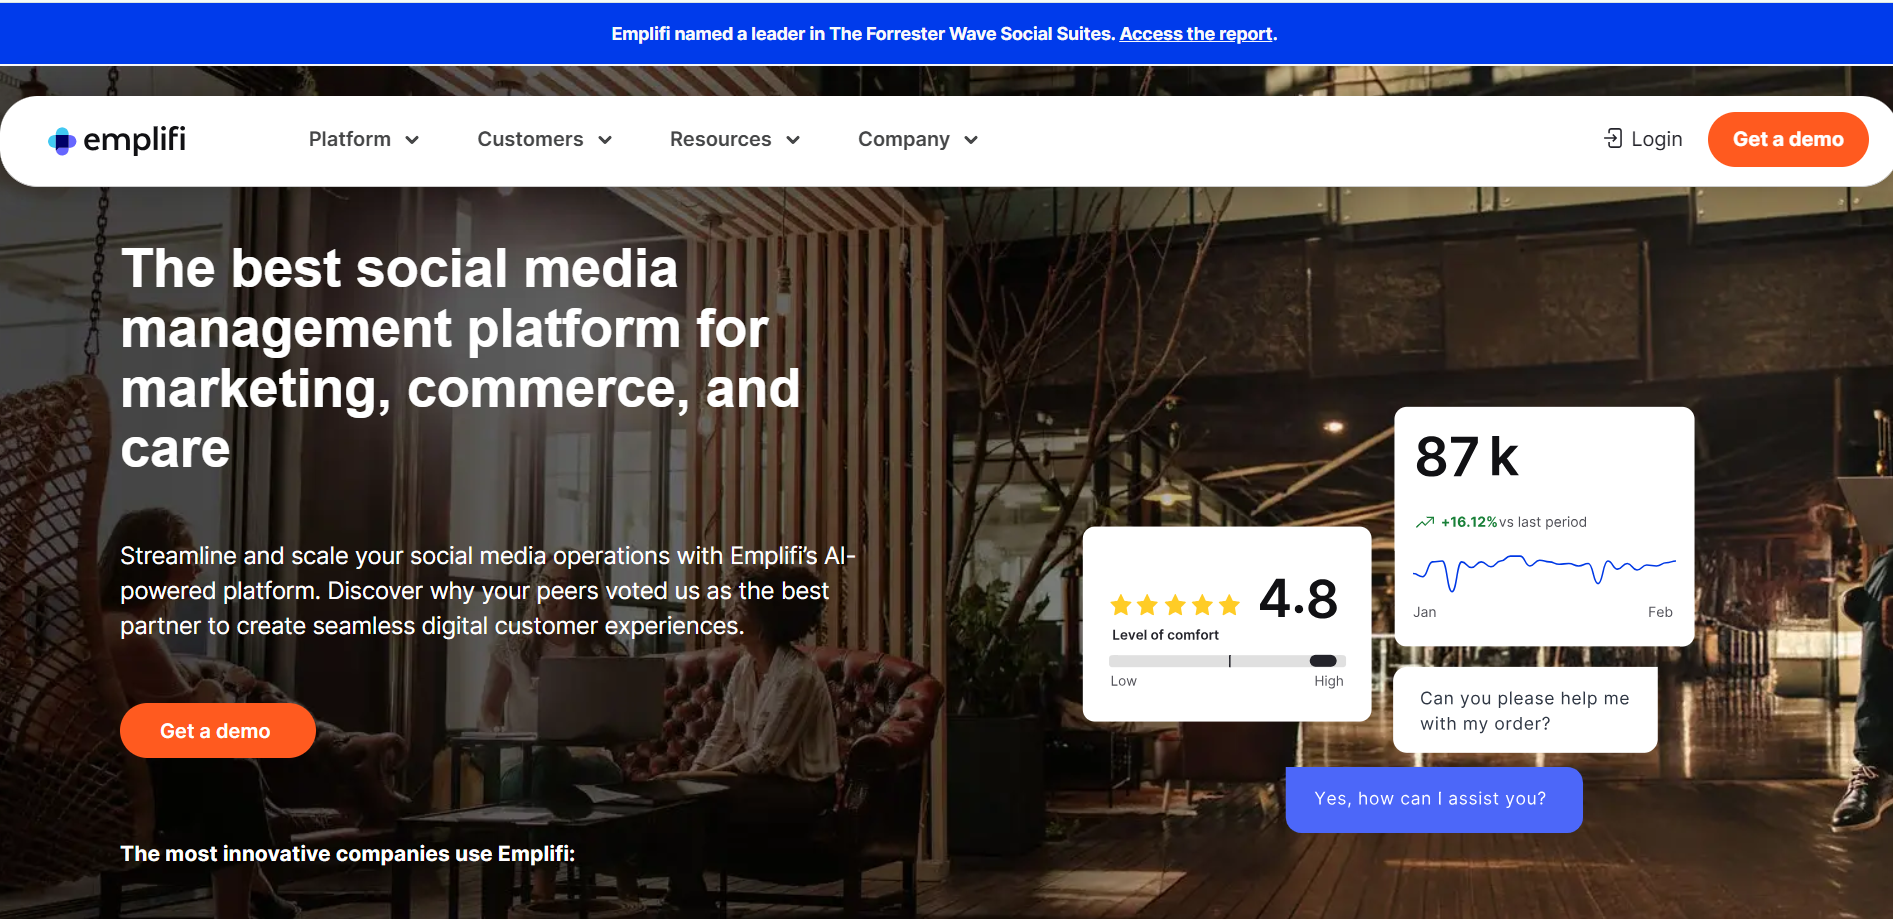Click 'Can you please help me' bubble
This screenshot has width=1893, height=919.
(1525, 710)
